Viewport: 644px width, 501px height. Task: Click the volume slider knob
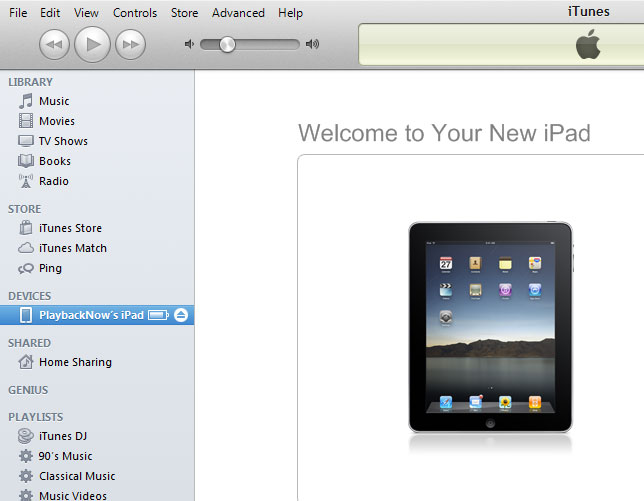tap(227, 44)
